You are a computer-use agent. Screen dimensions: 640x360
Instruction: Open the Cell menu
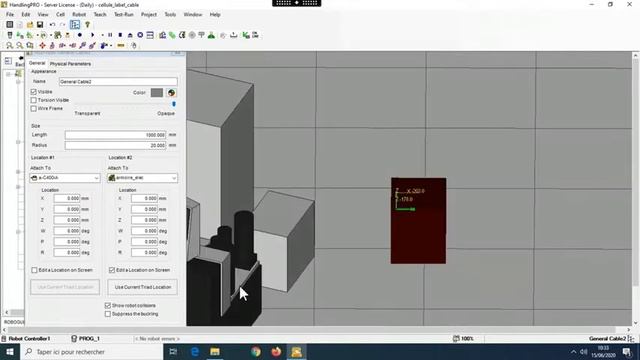[60, 14]
